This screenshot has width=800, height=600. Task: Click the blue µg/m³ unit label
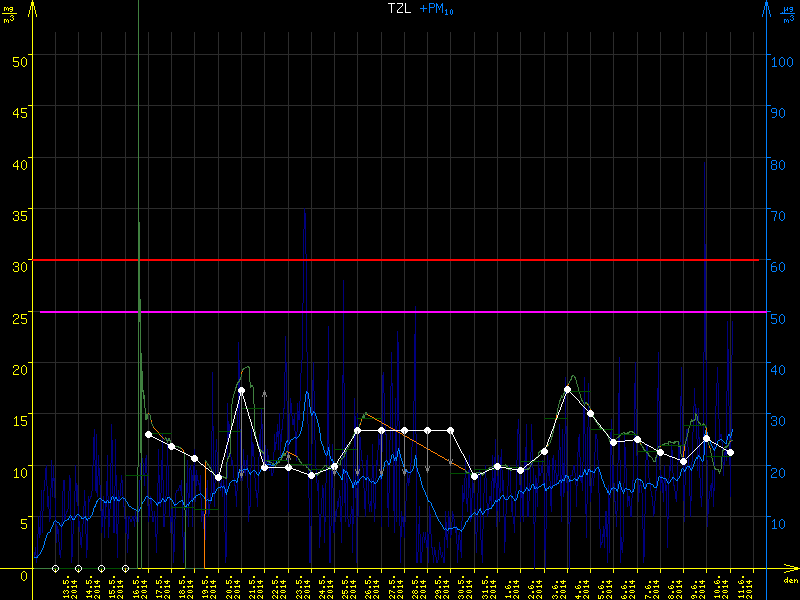pos(789,14)
